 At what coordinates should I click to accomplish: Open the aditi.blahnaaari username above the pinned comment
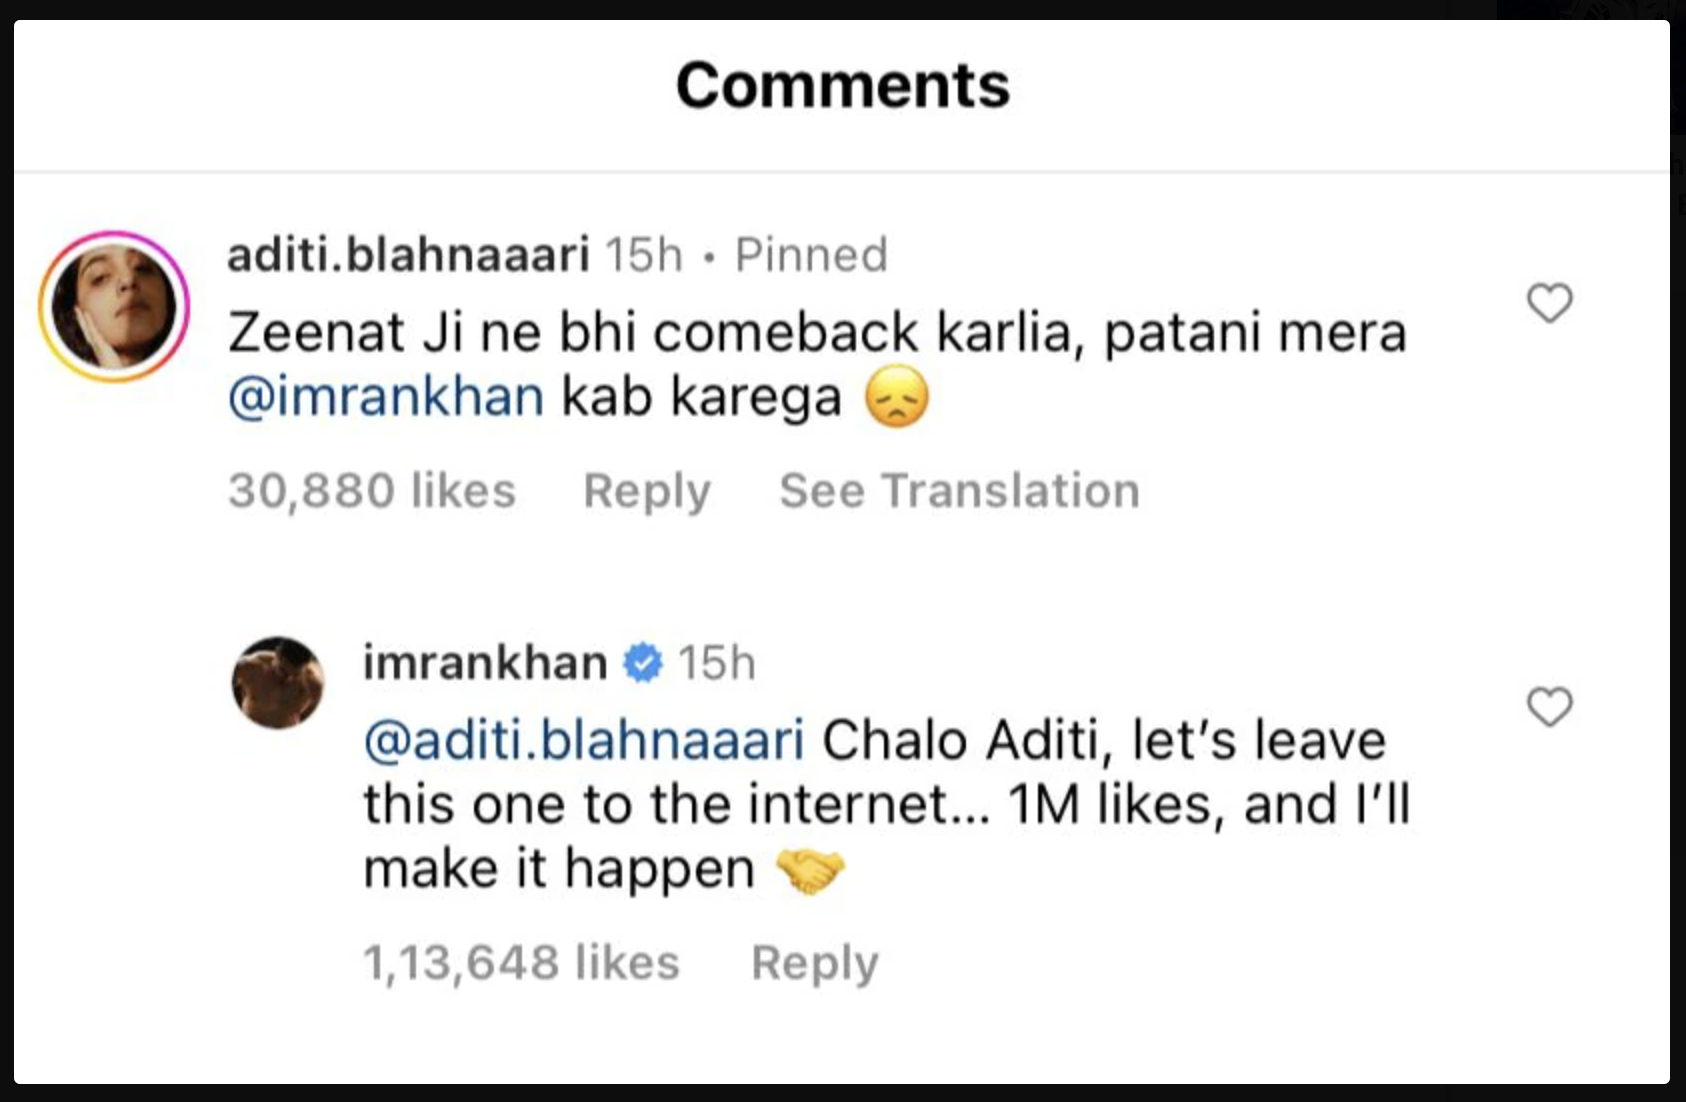coord(408,255)
